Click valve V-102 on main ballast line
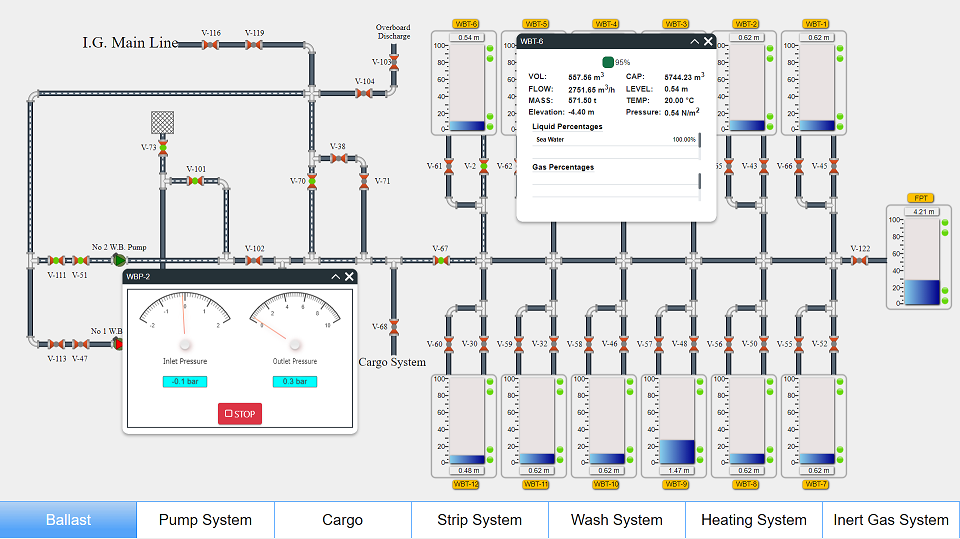 point(254,260)
